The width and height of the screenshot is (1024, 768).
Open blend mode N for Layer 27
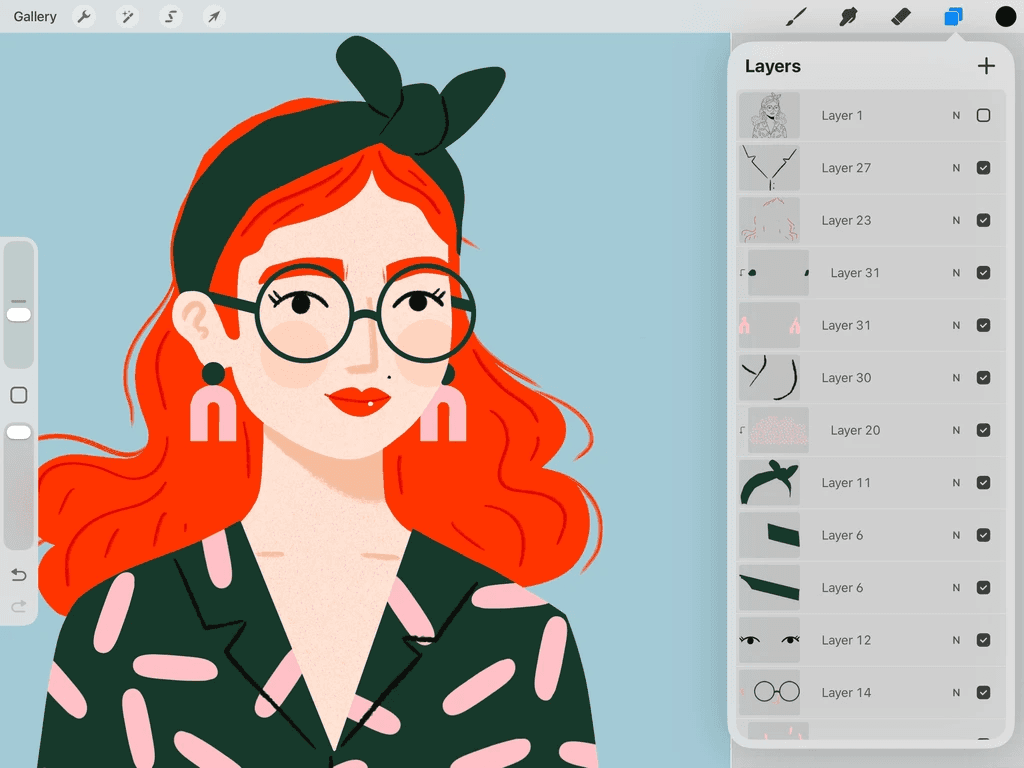(956, 168)
